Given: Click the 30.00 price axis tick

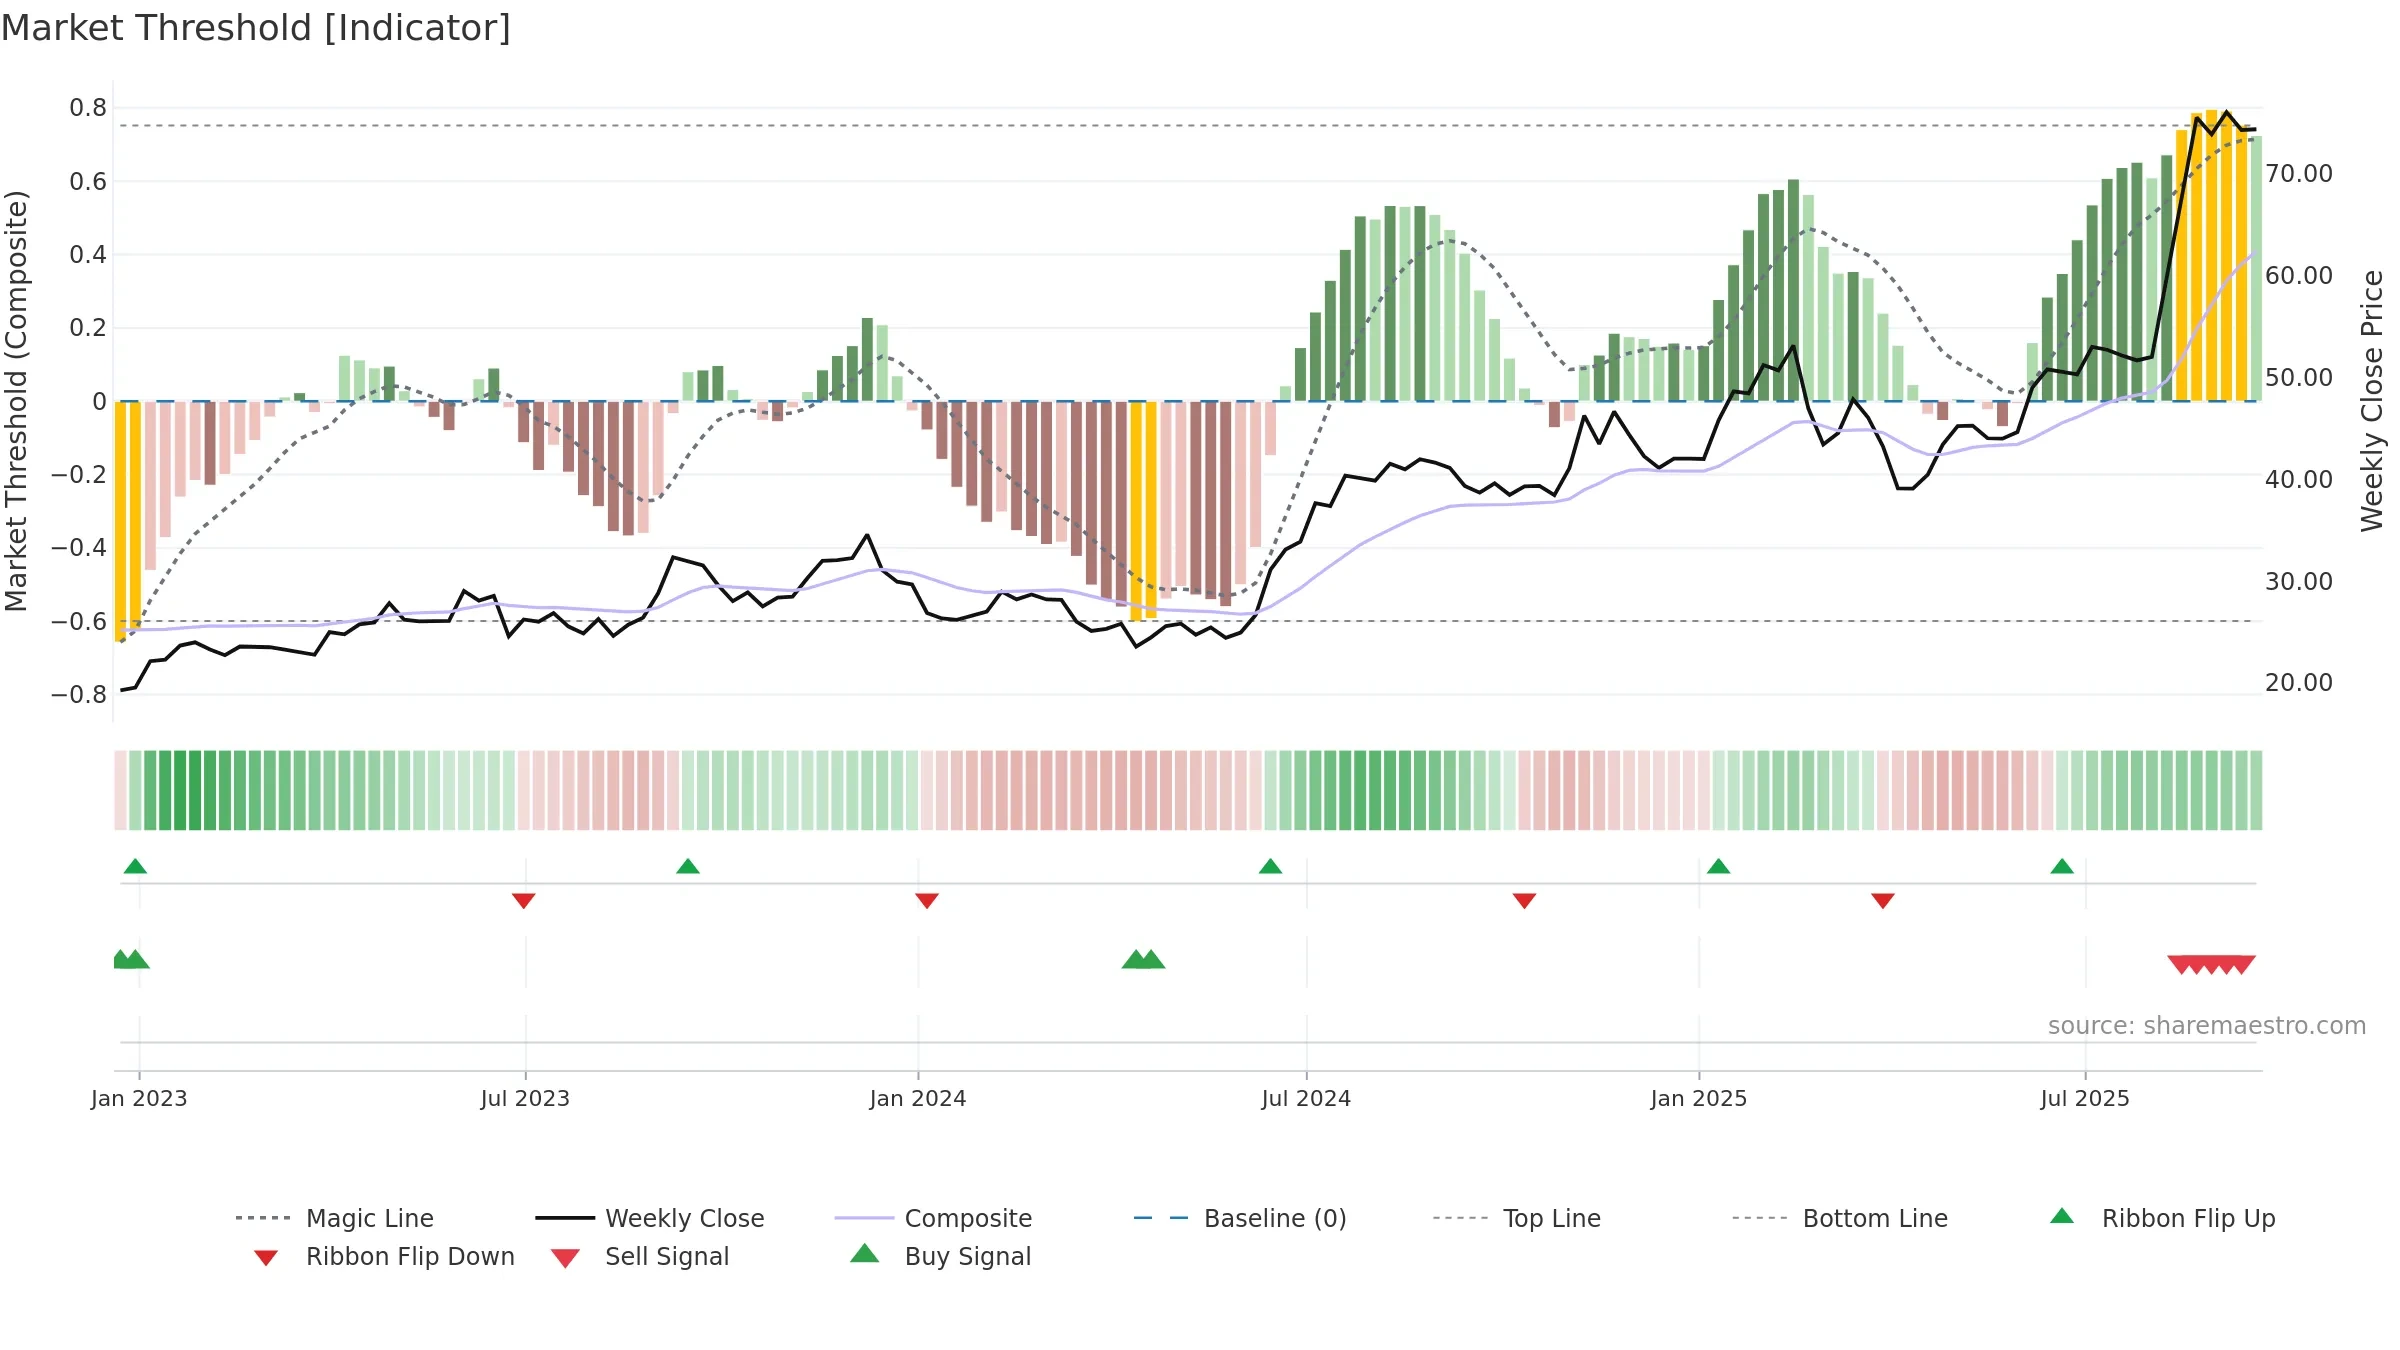Looking at the screenshot, I should (2299, 582).
